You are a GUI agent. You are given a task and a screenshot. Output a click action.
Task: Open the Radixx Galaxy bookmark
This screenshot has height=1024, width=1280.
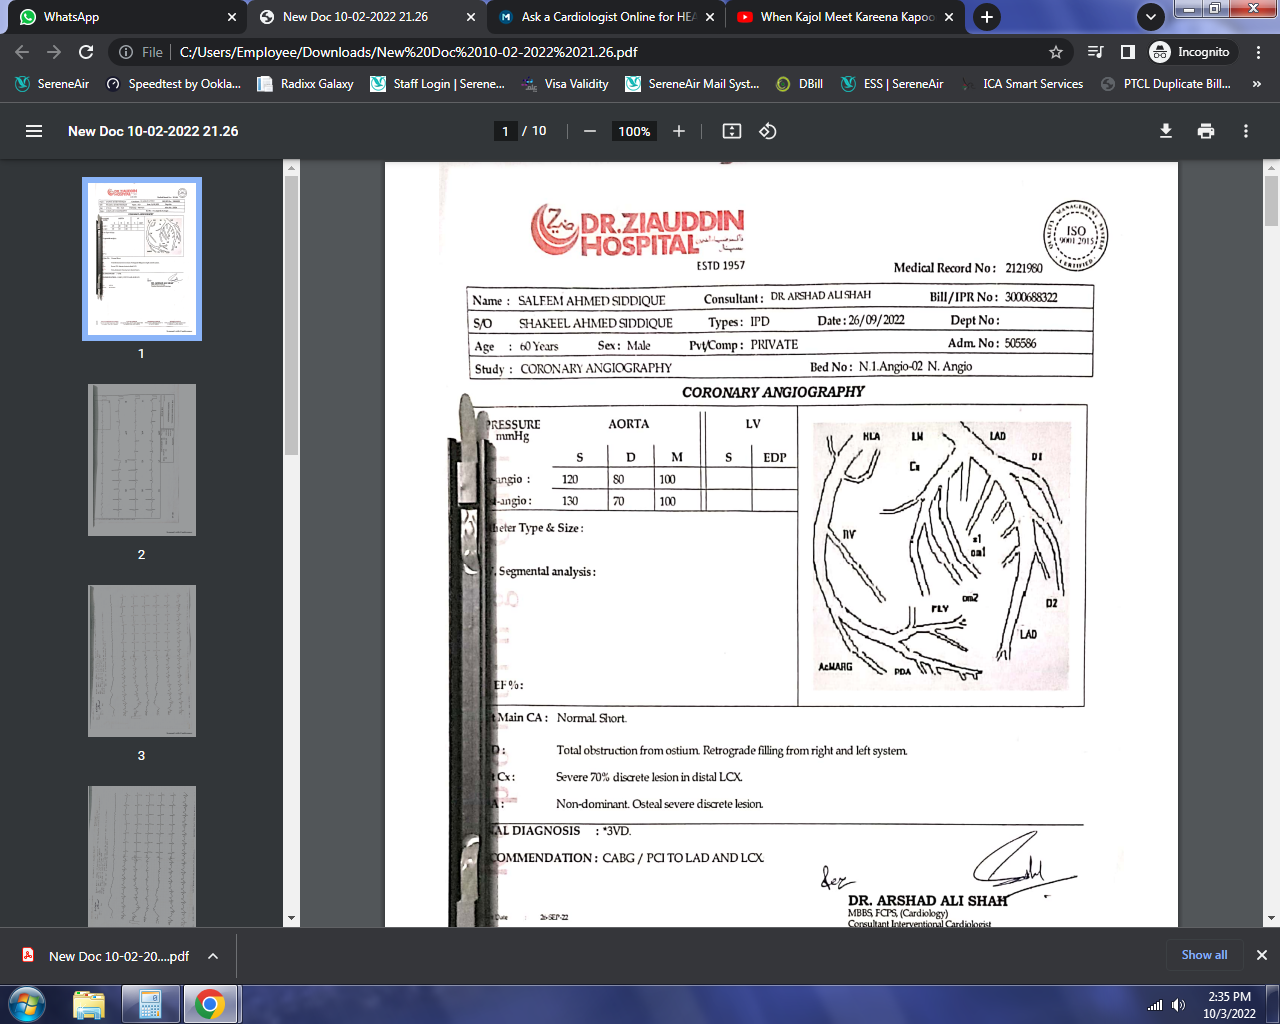click(305, 84)
